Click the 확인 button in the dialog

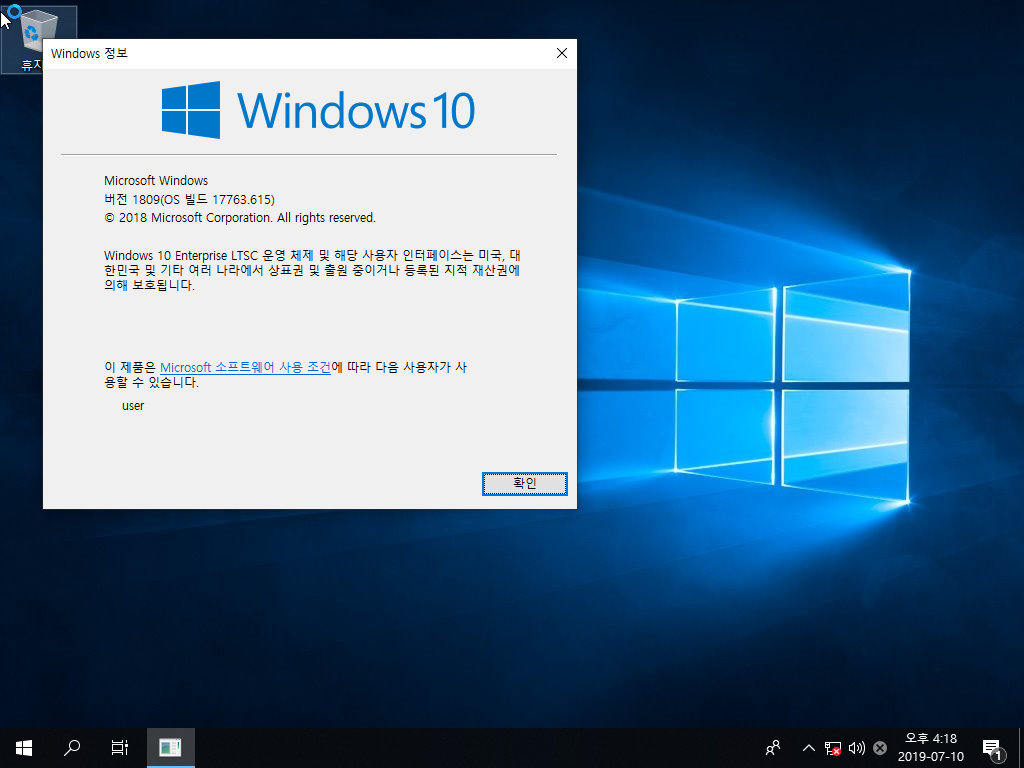pos(524,483)
